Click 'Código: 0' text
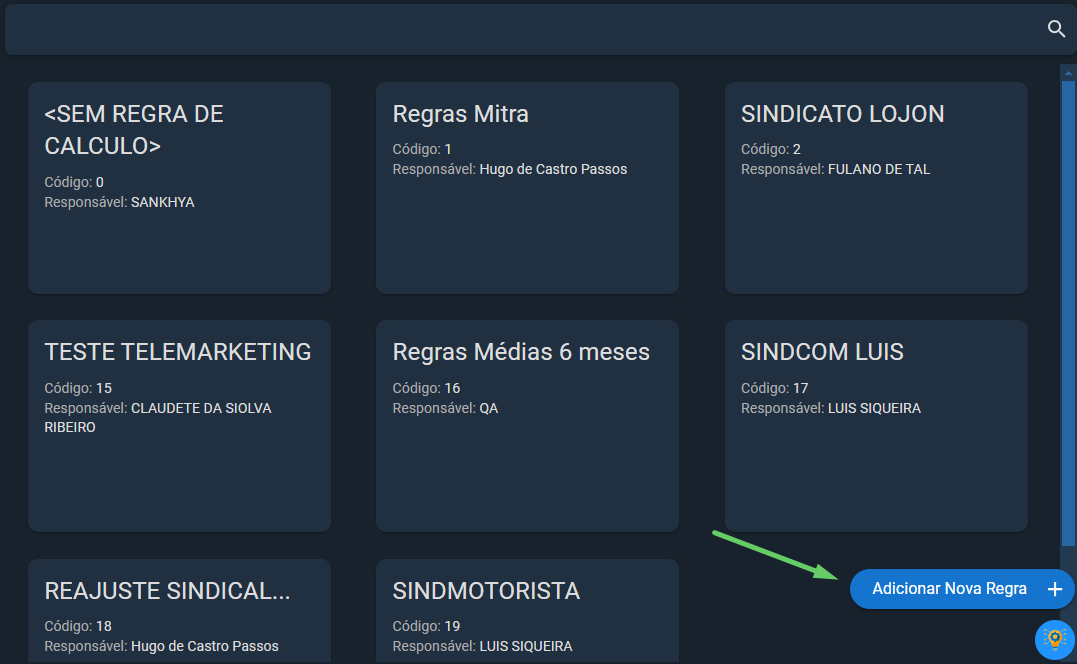The width and height of the screenshot is (1077, 664). 74,182
